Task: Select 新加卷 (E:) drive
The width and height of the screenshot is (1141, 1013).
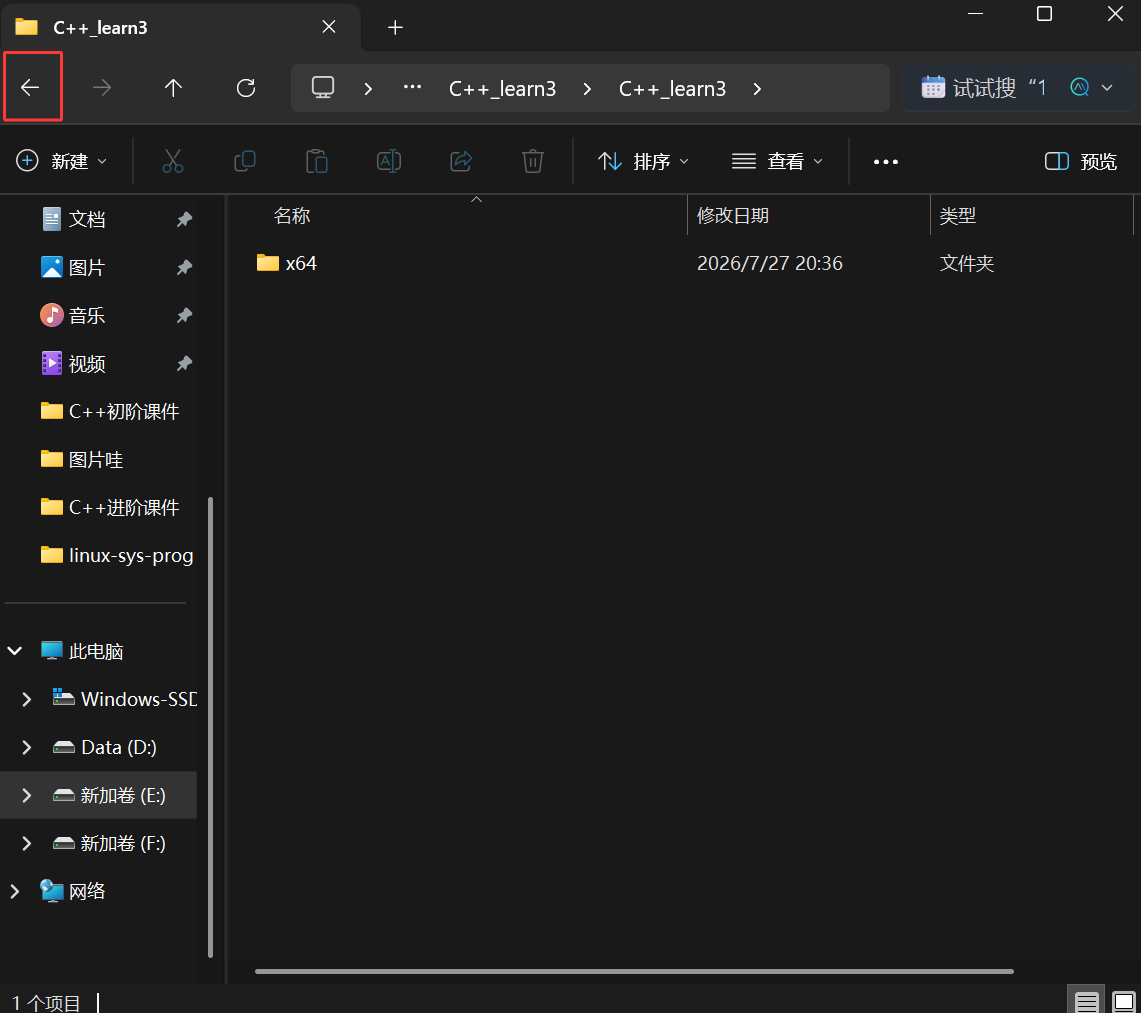Action: [x=109, y=795]
